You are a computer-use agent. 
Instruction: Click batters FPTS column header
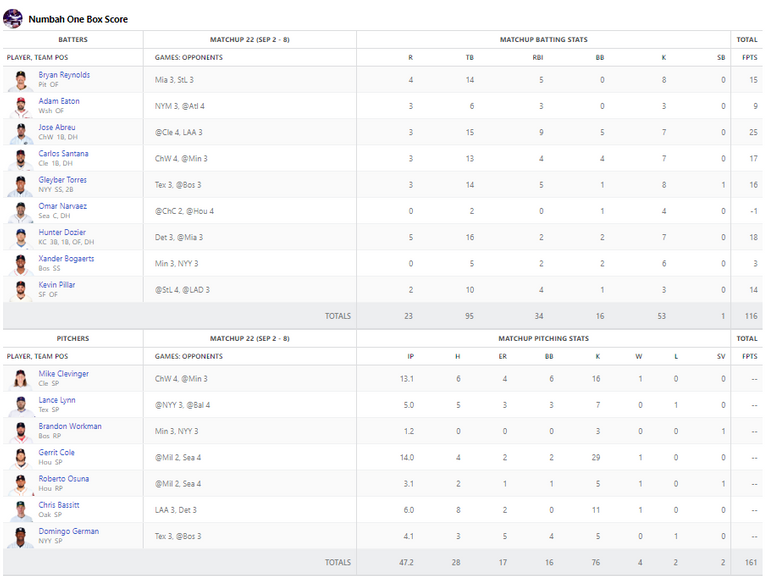coord(749,57)
